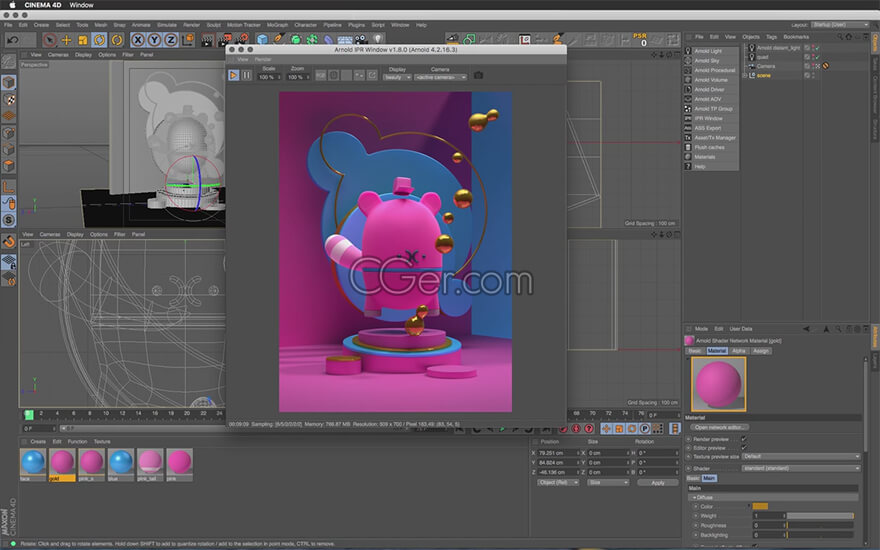Click the coordinate system cube icon
The width and height of the screenshot is (880, 550).
[x=187, y=40]
